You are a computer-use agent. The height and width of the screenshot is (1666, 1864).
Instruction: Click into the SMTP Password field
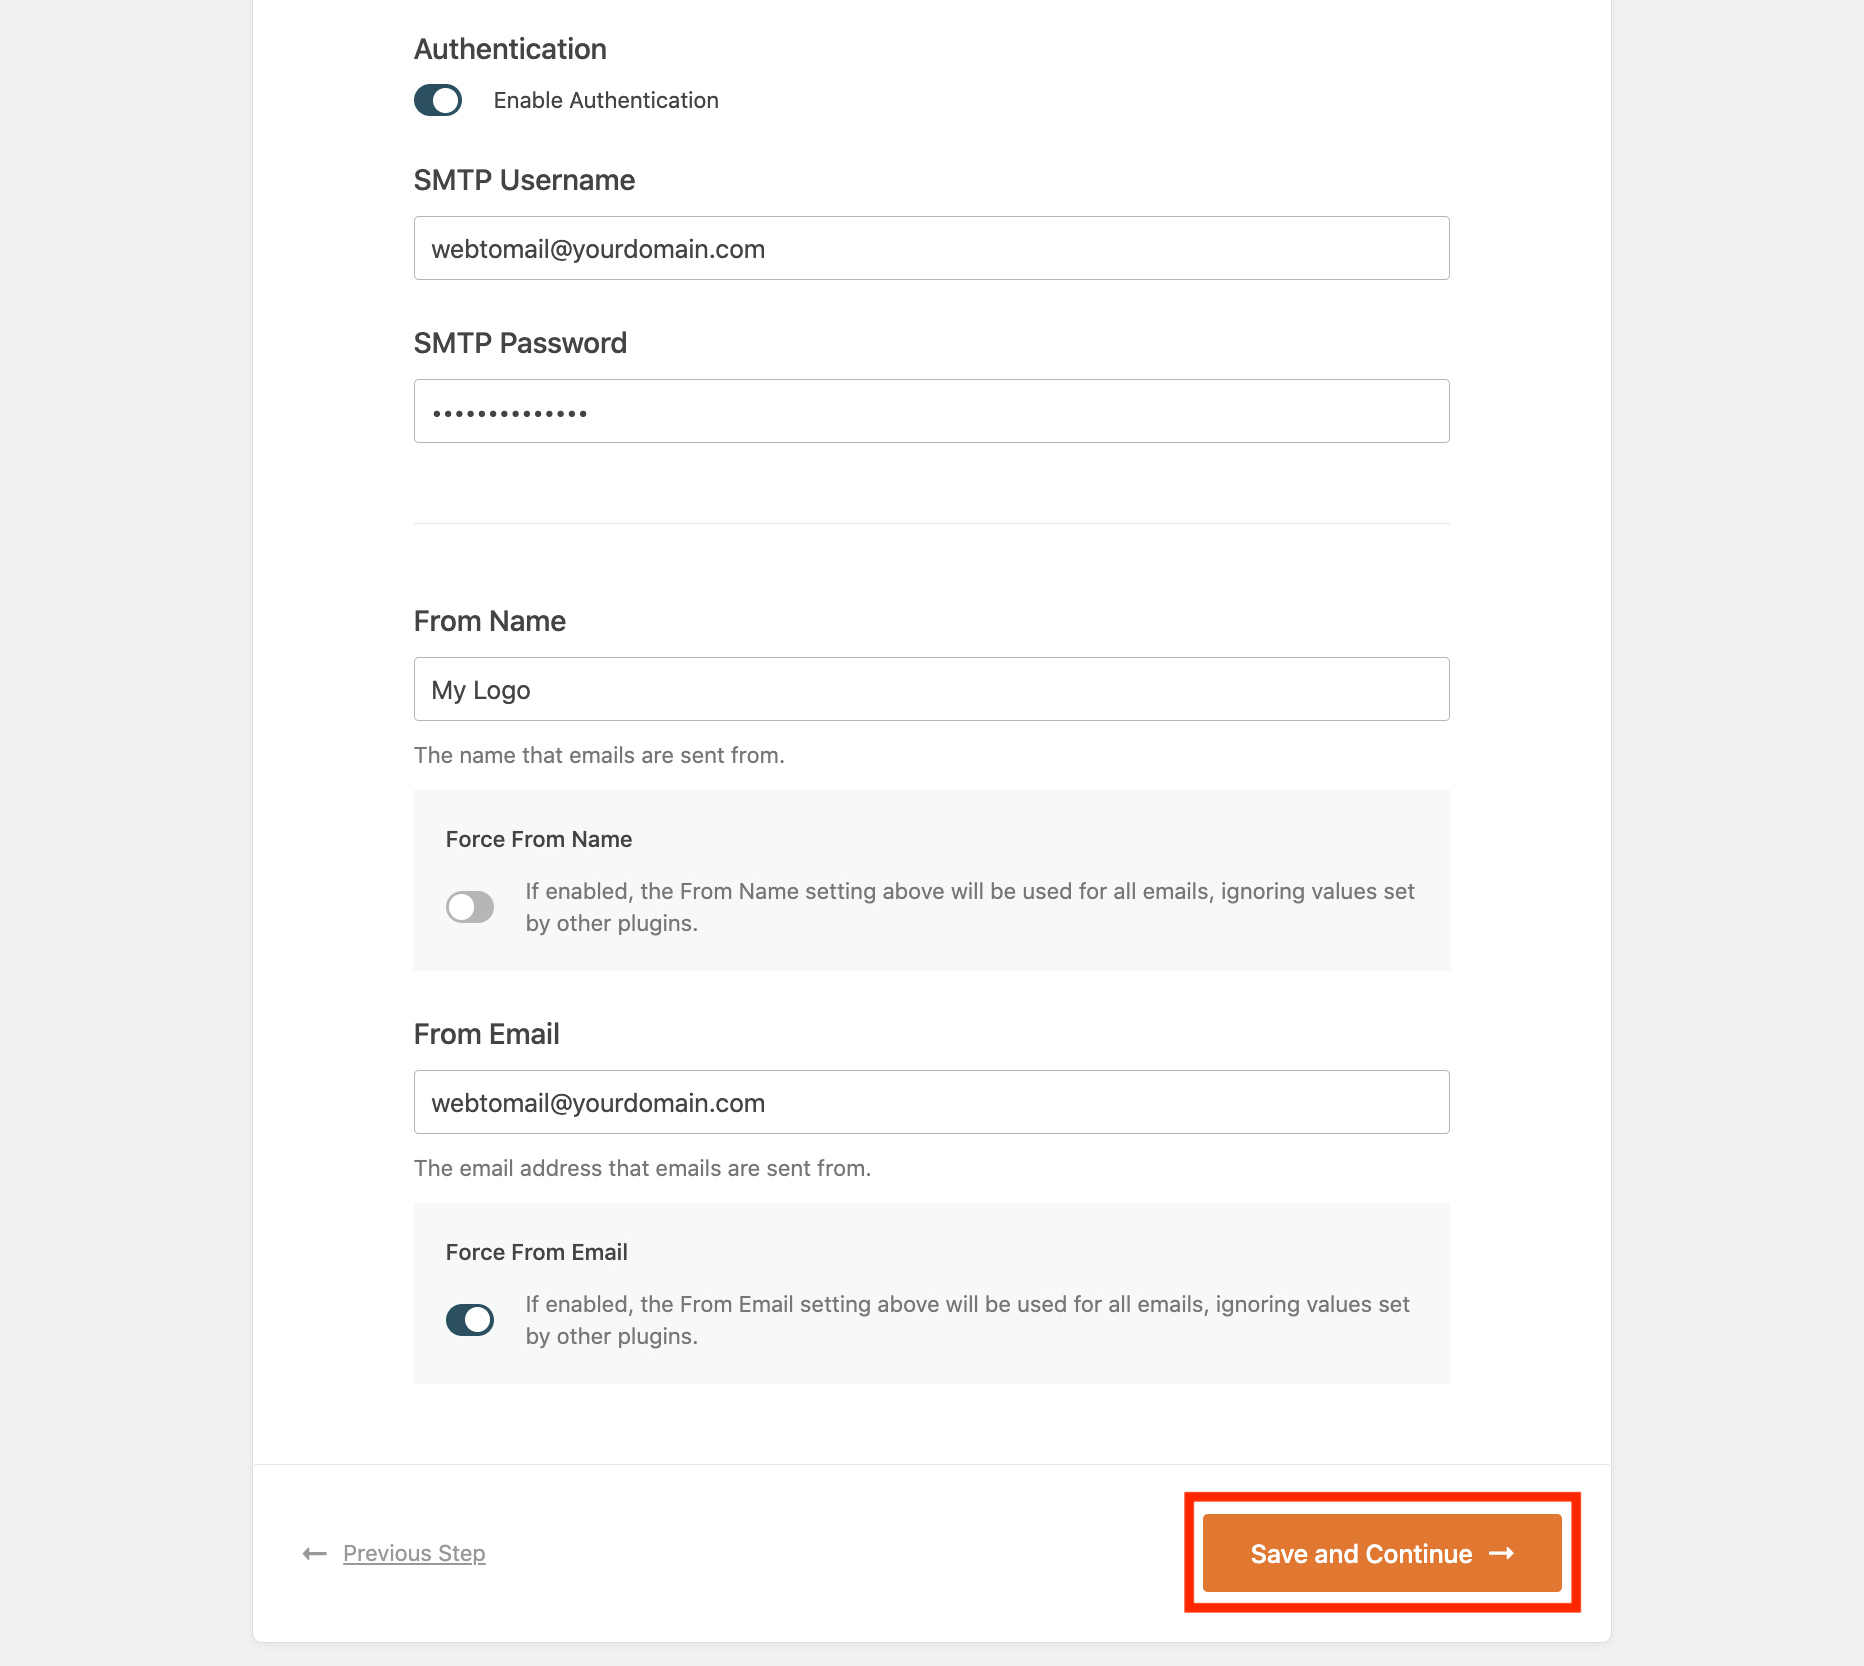click(x=930, y=411)
